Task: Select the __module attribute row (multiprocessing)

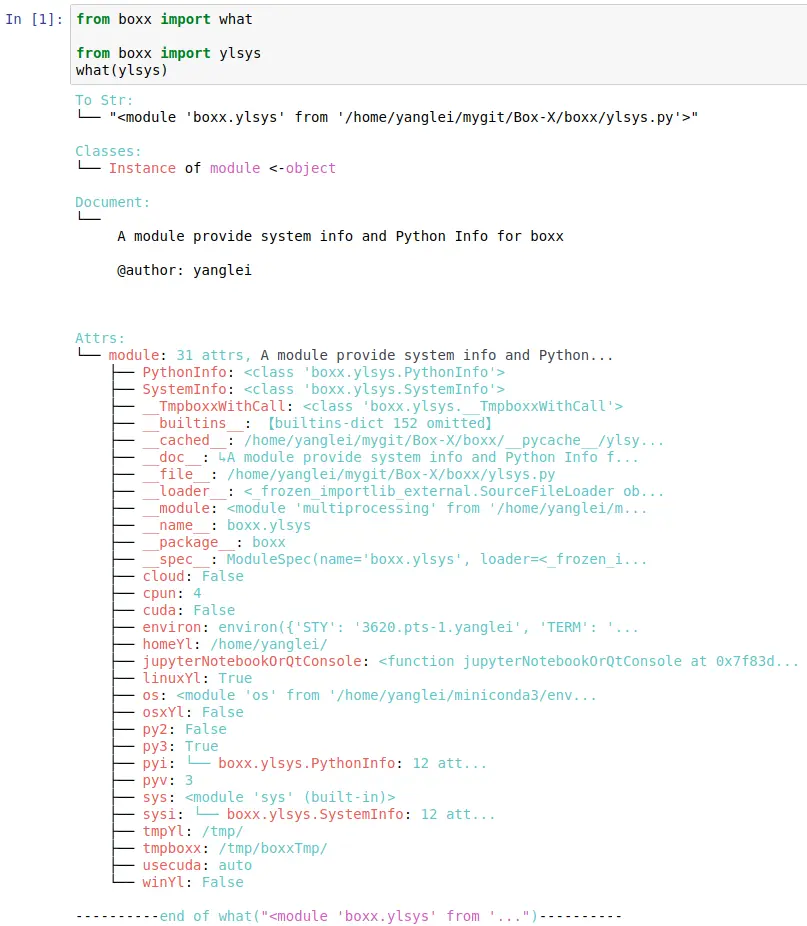Action: click(x=395, y=508)
